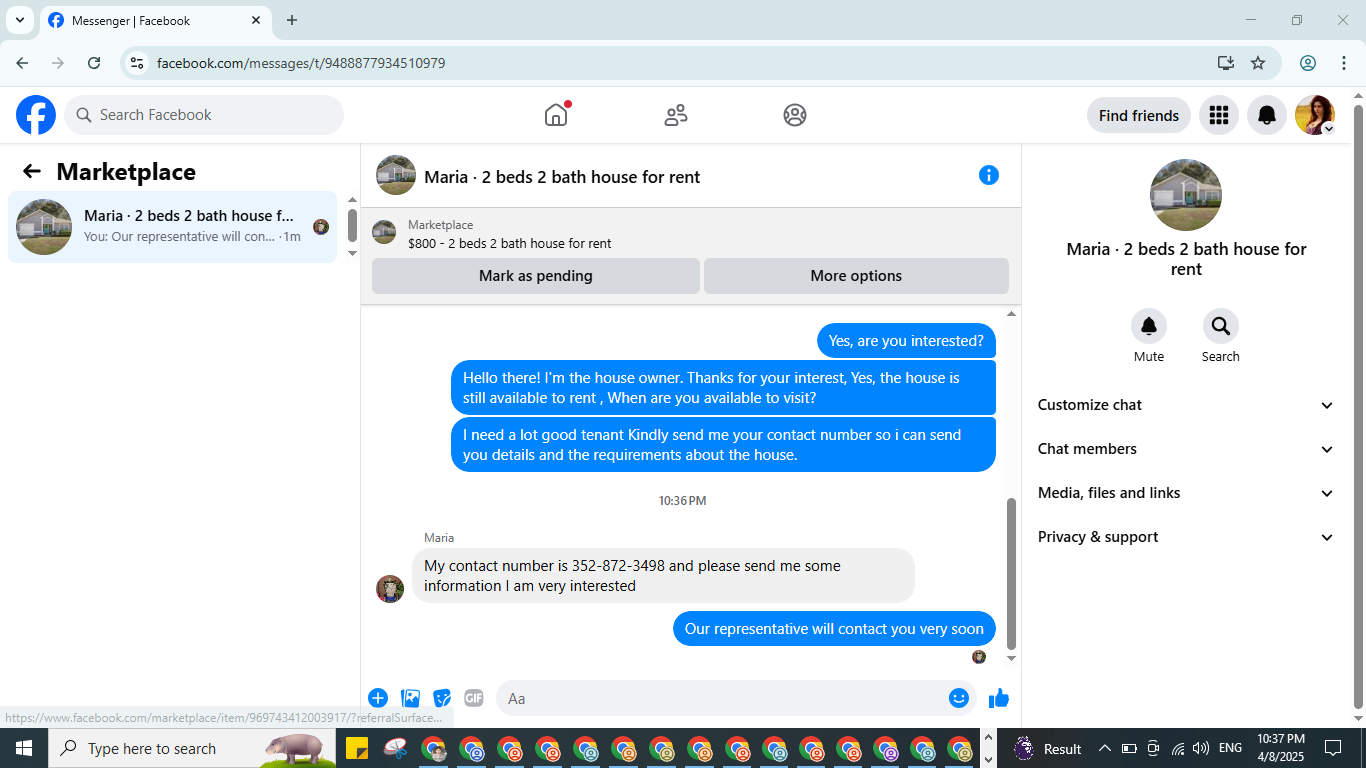Open more actions plus icon
This screenshot has width=1366, height=768.
pos(378,698)
